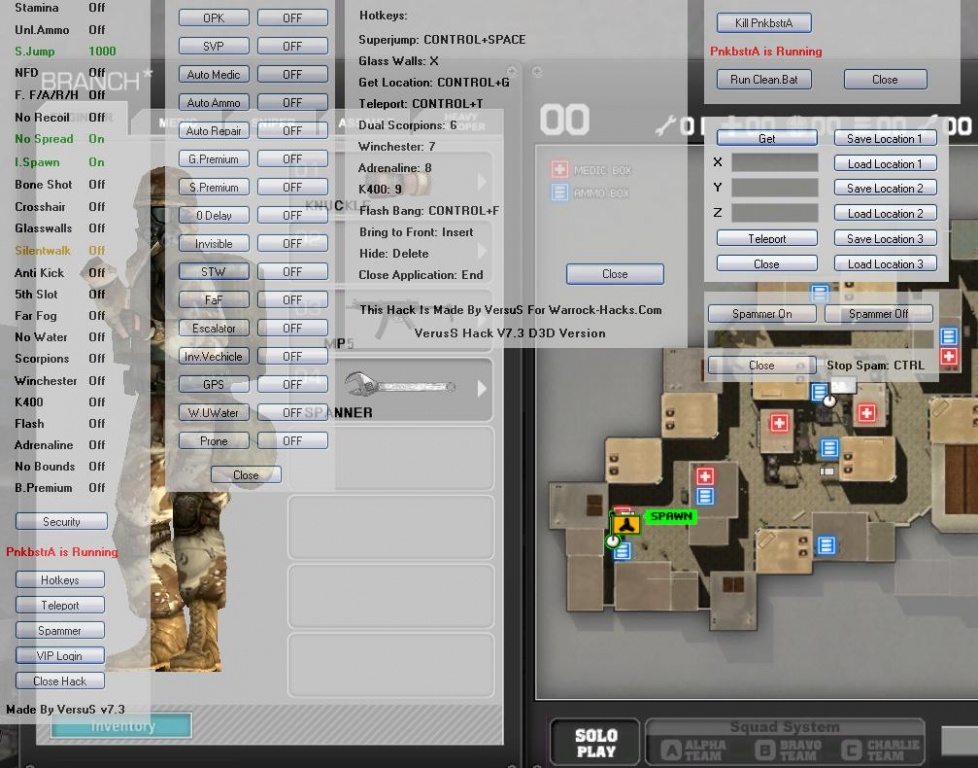The width and height of the screenshot is (978, 768).
Task: Toggle the OFF button beside FaF
Action: coord(293,300)
